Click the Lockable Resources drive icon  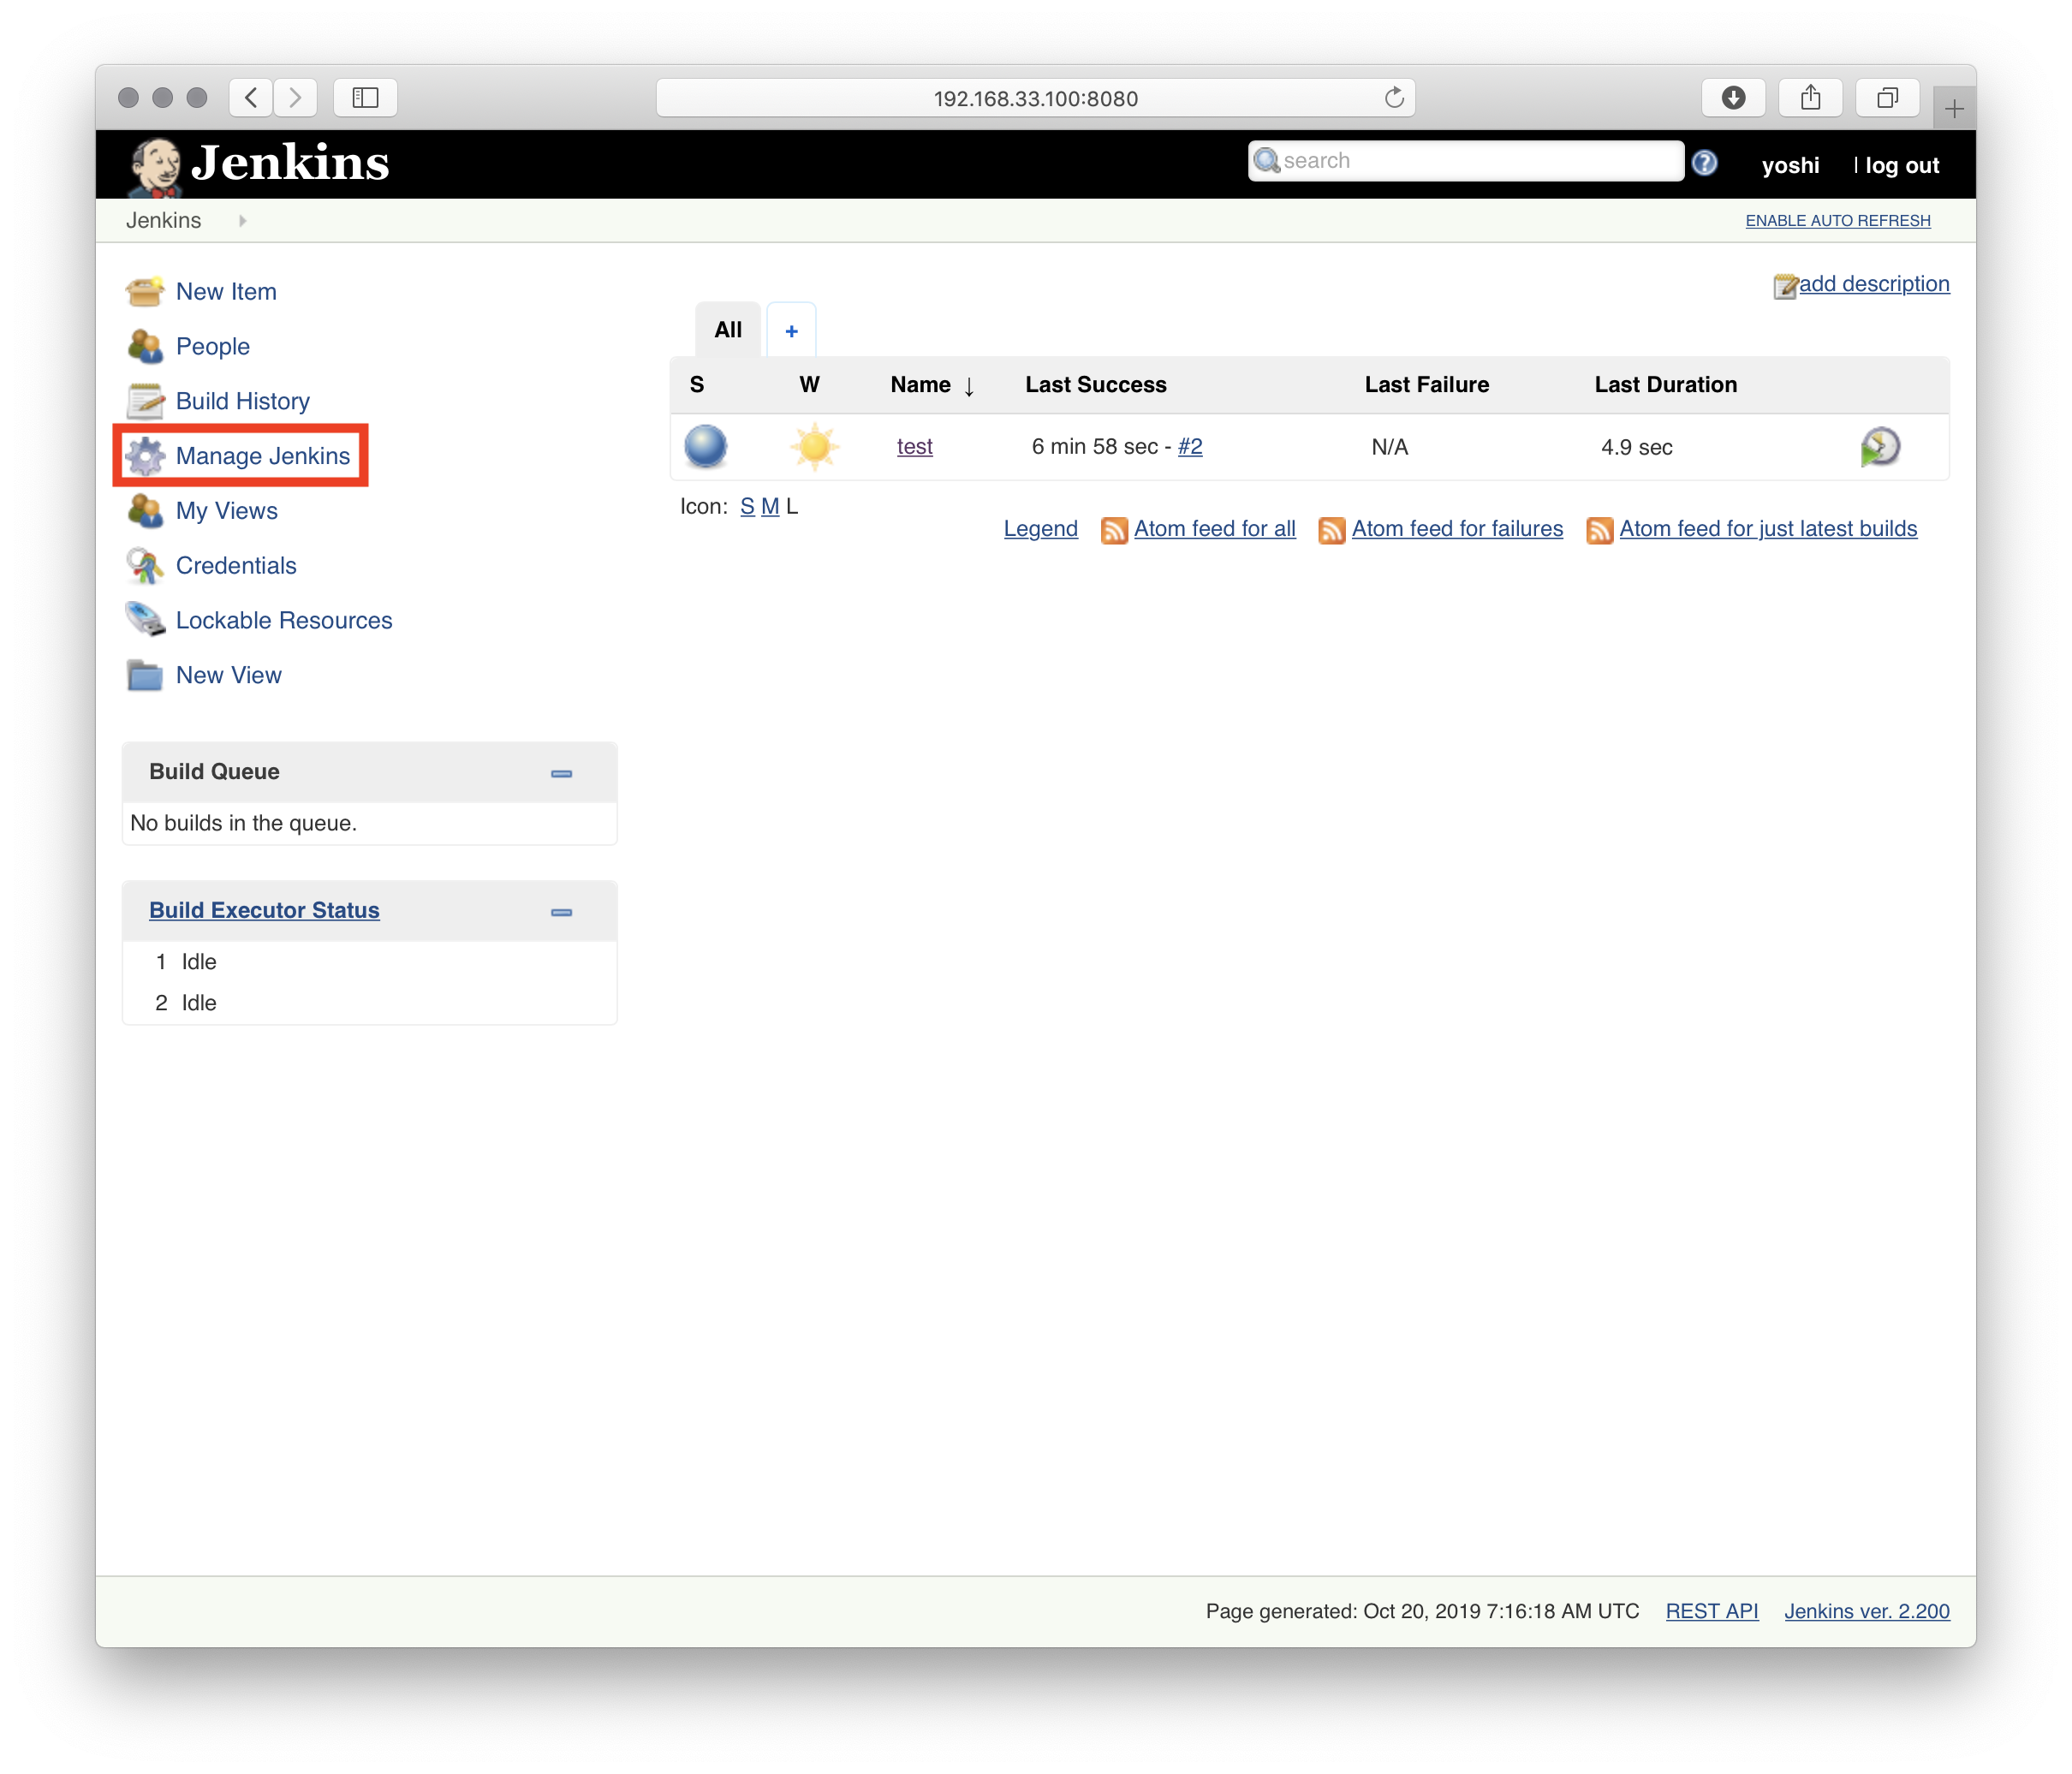145,620
